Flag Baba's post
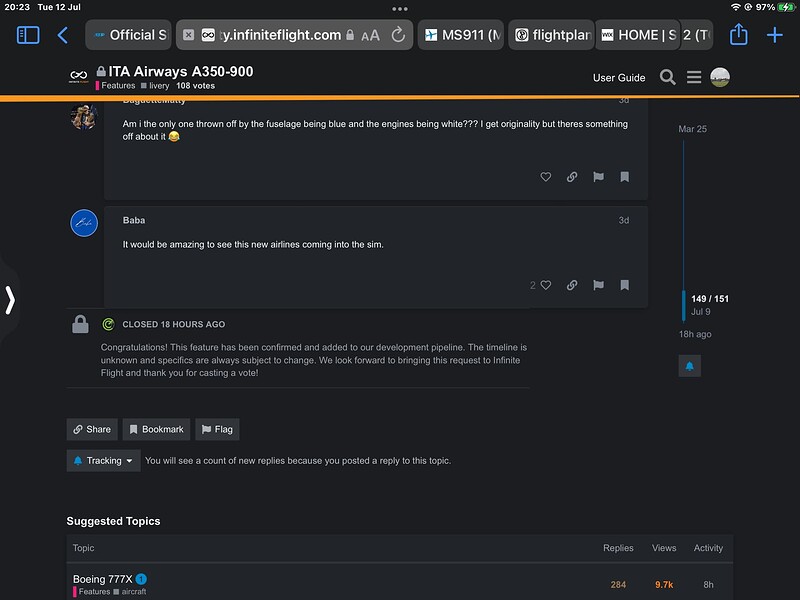This screenshot has width=800, height=600. tap(598, 285)
